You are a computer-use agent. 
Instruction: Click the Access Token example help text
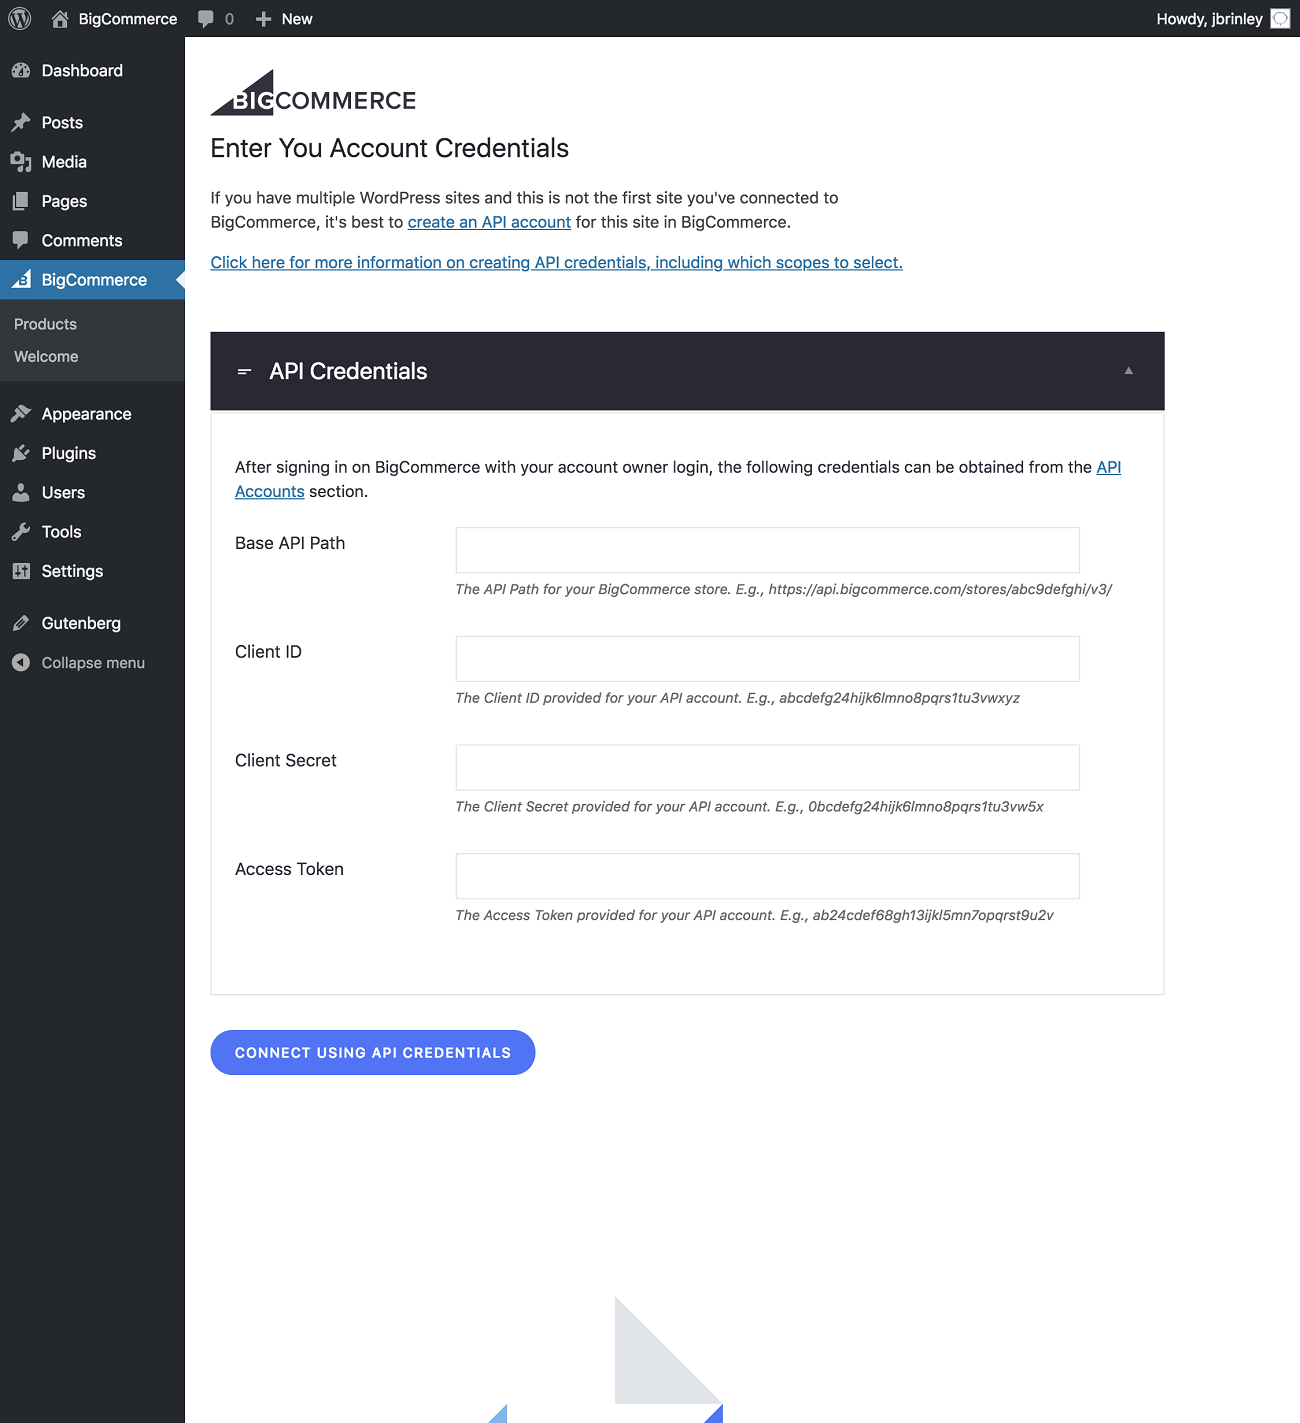pyautogui.click(x=755, y=915)
